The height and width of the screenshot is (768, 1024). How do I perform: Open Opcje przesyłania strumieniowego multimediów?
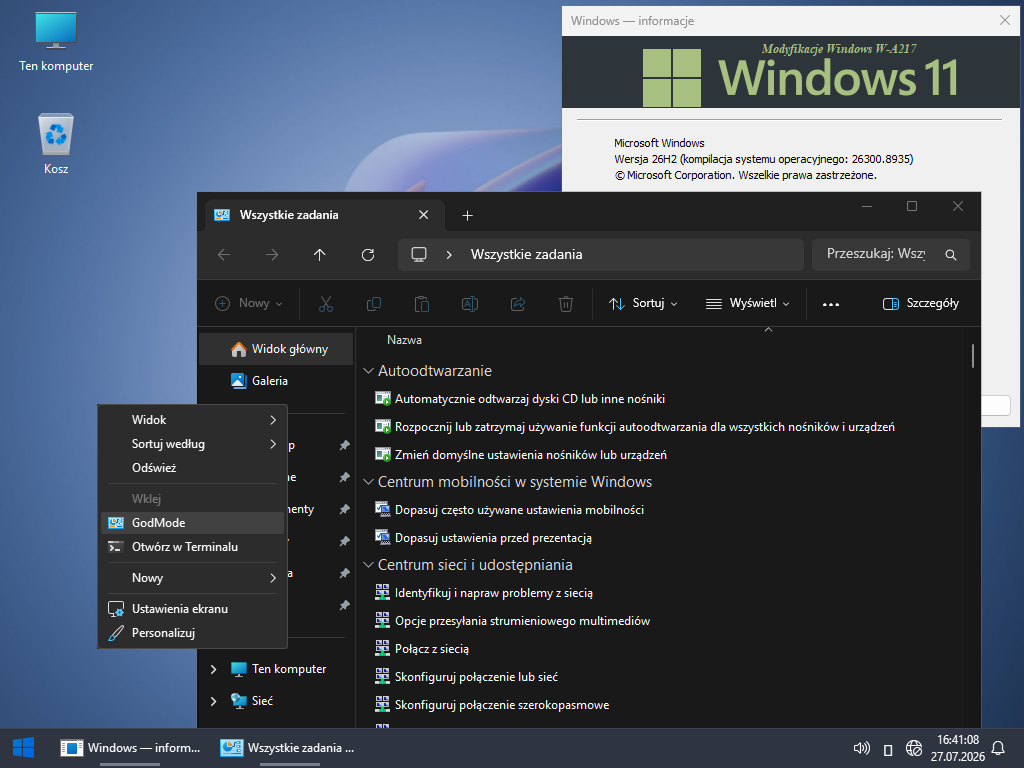pos(513,621)
